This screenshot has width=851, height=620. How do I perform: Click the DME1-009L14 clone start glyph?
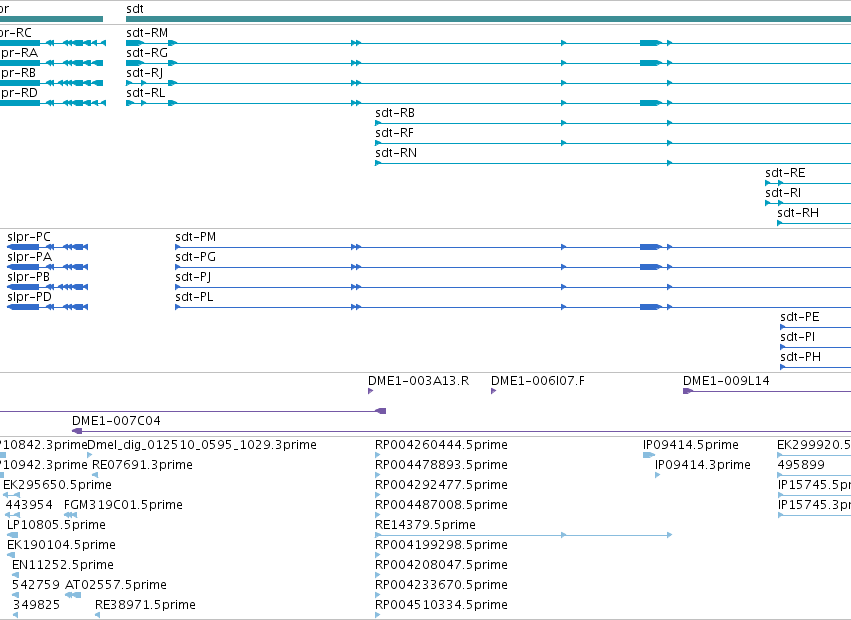click(x=688, y=391)
